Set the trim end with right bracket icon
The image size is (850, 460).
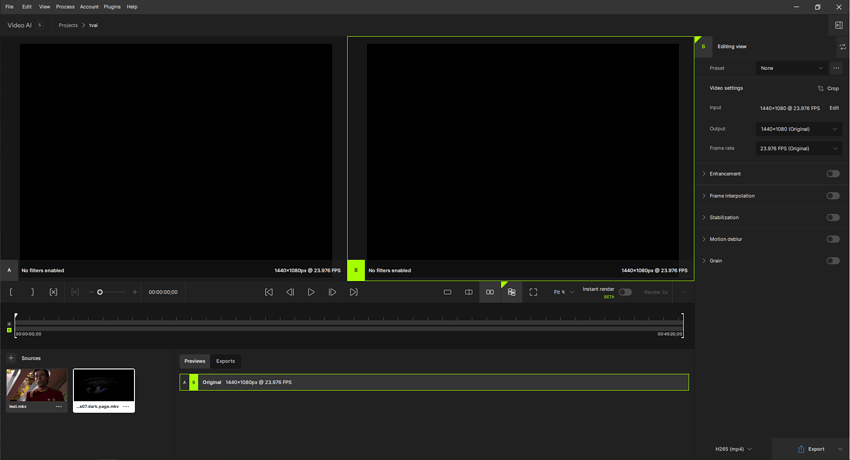[33, 292]
